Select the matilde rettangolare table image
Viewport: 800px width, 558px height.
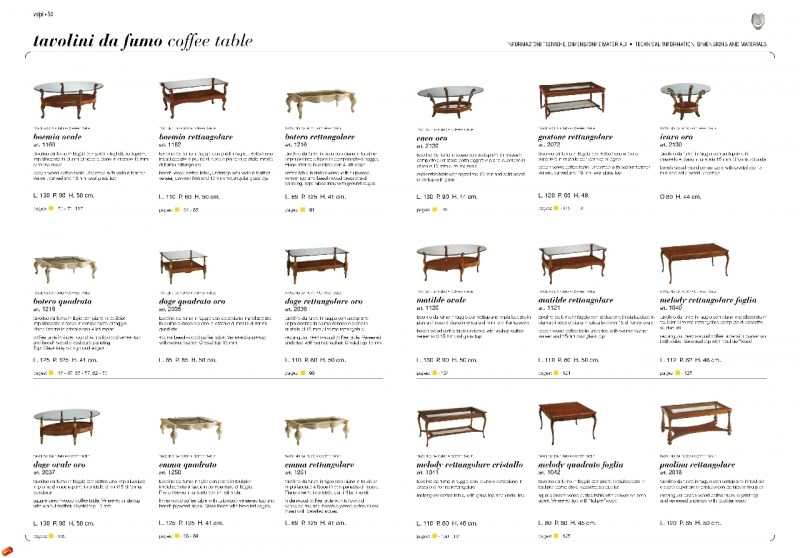point(572,263)
